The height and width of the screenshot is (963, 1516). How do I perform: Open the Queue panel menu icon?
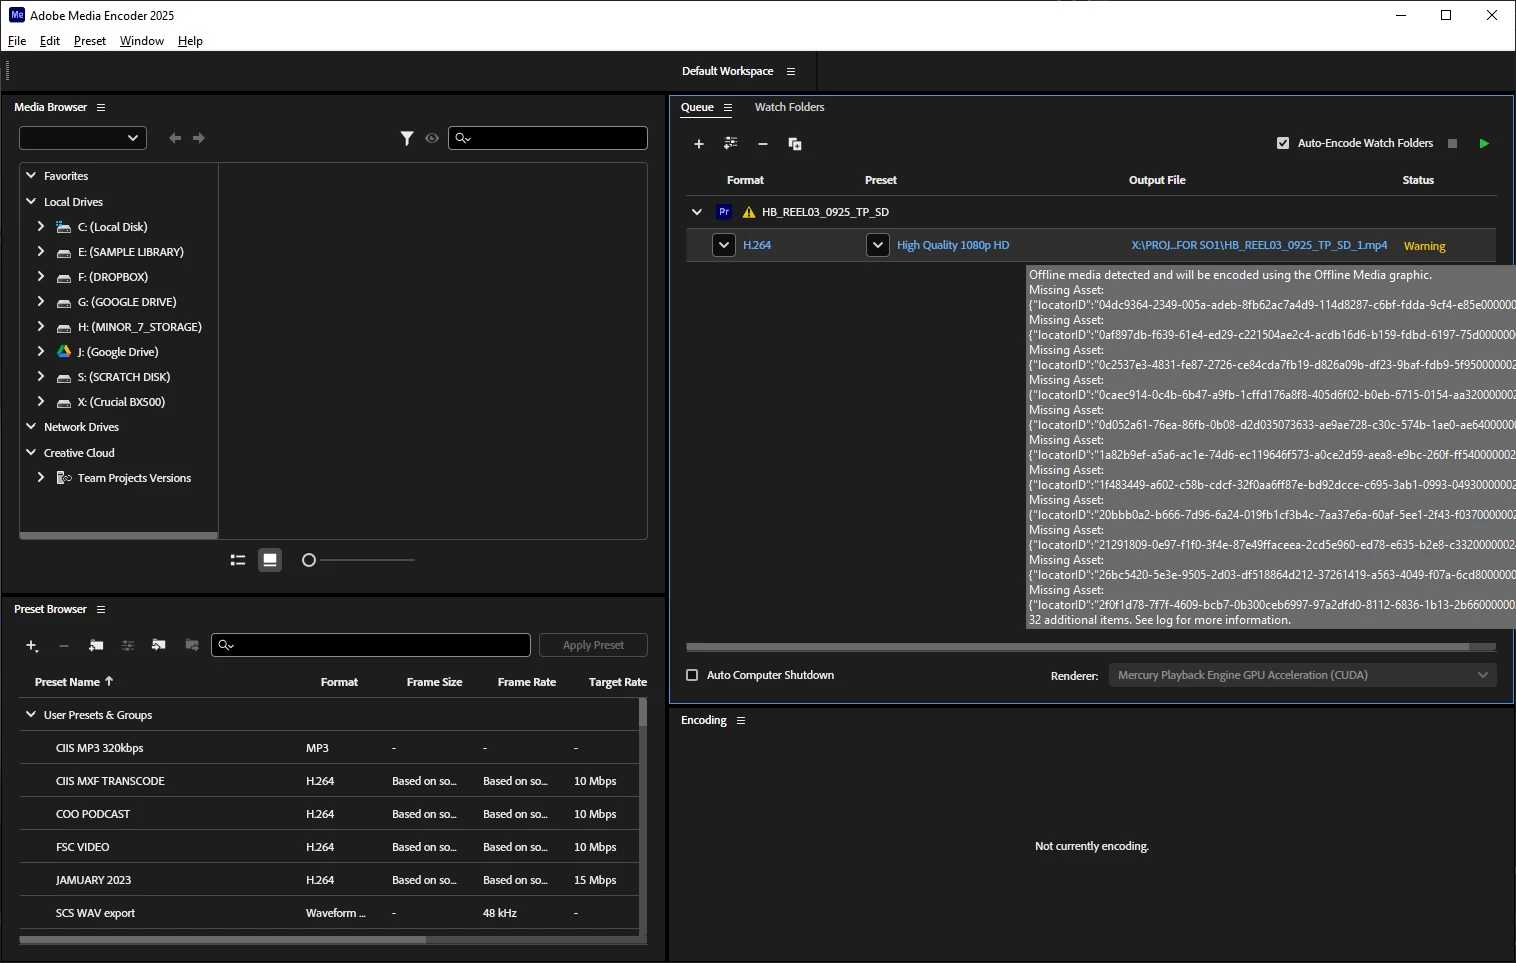728,107
